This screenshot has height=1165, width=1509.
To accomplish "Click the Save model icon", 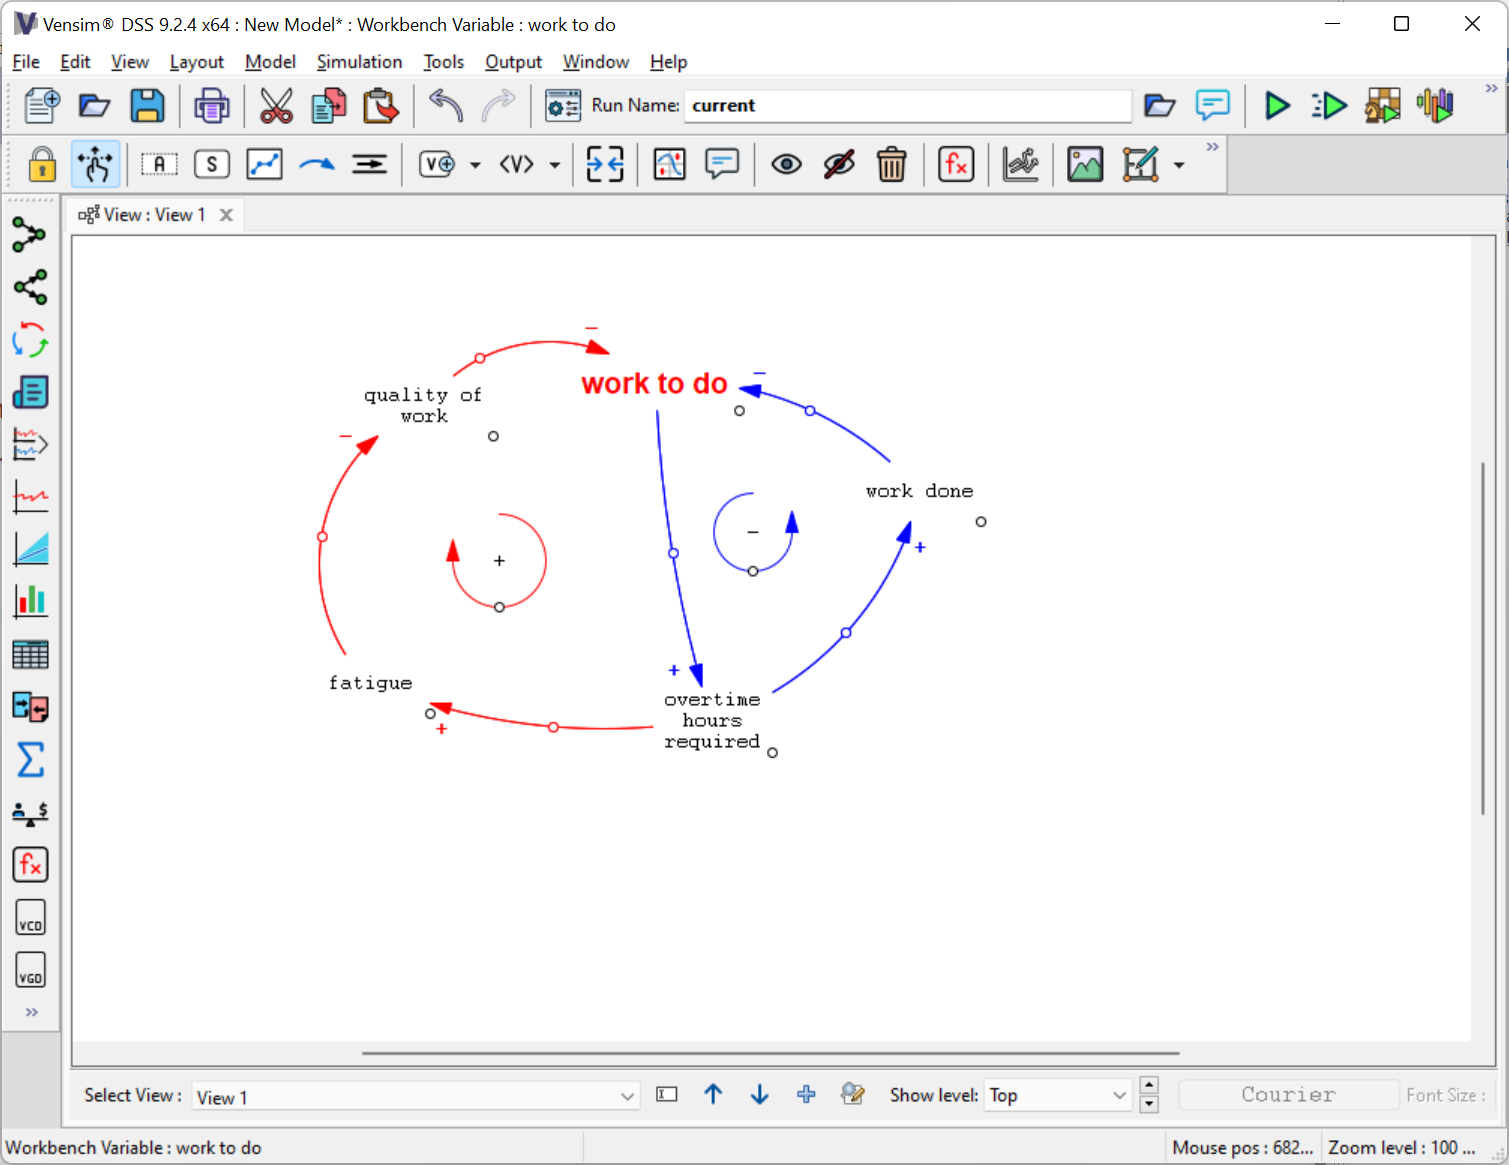I will click(147, 106).
